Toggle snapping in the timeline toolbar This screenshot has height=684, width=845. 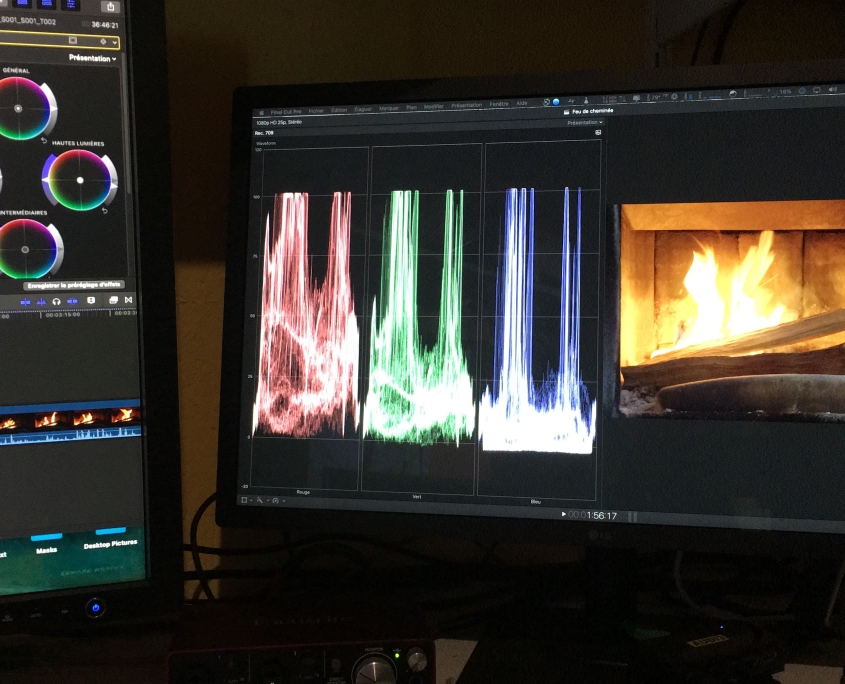pyautogui.click(x=72, y=301)
